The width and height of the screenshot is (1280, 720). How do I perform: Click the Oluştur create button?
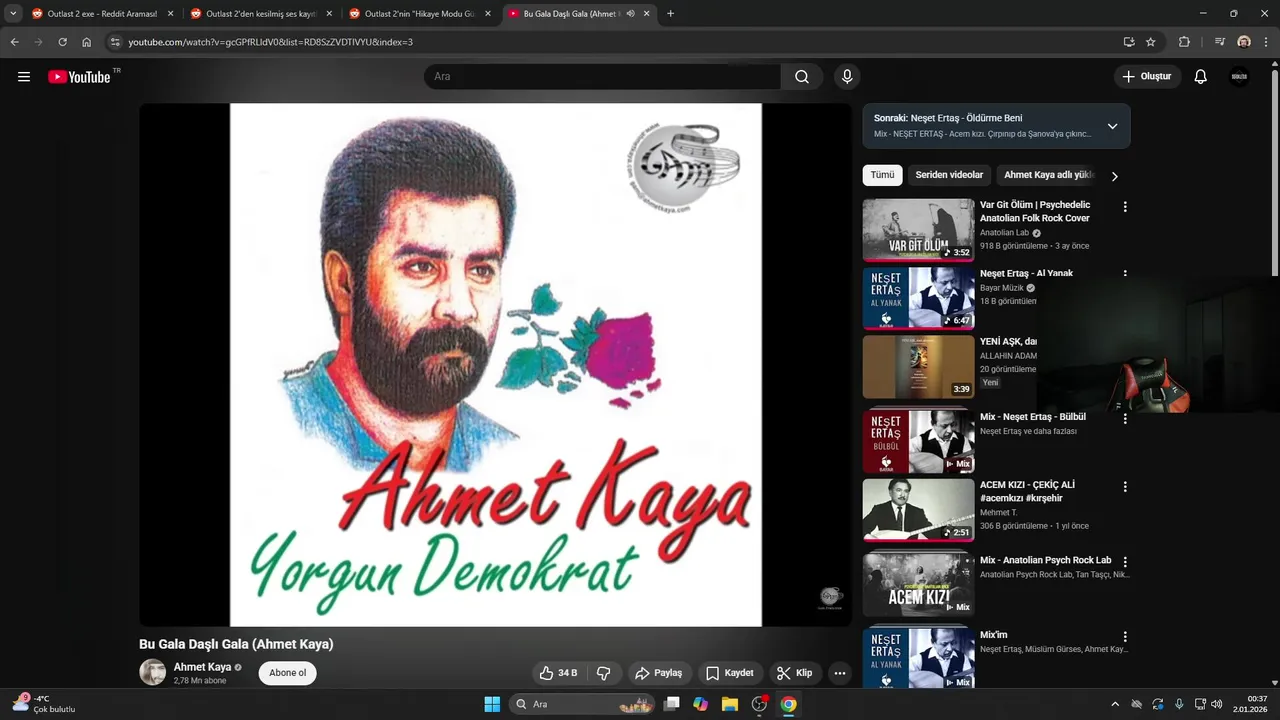point(1148,77)
